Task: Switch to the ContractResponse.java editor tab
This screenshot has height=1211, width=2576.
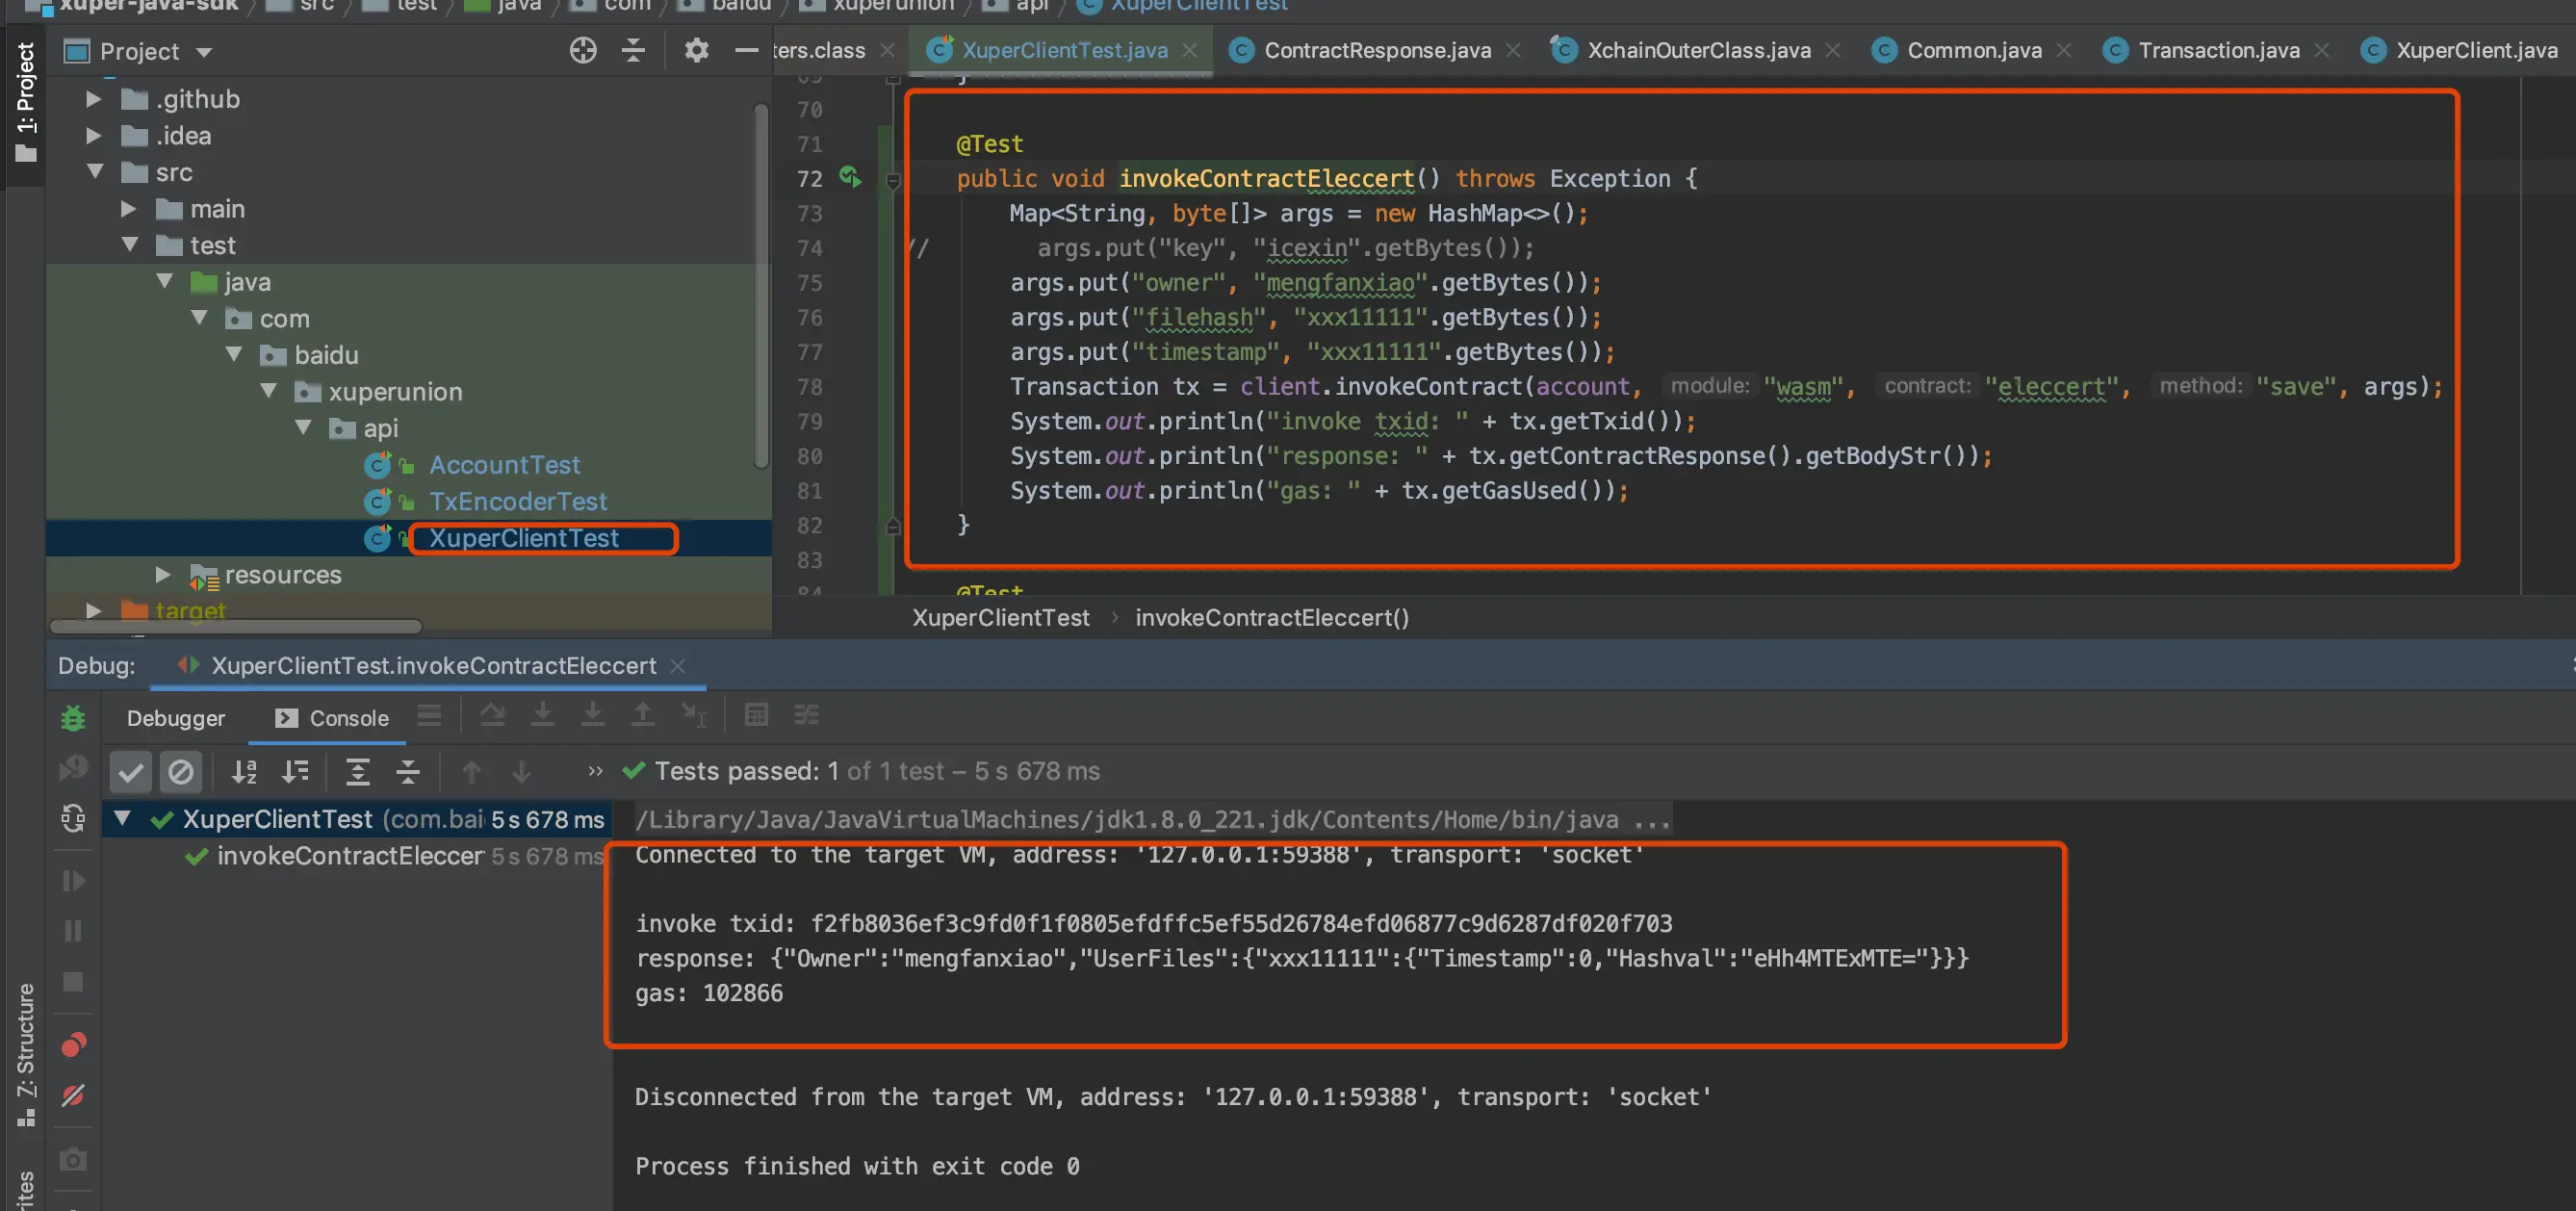Action: pyautogui.click(x=1376, y=50)
